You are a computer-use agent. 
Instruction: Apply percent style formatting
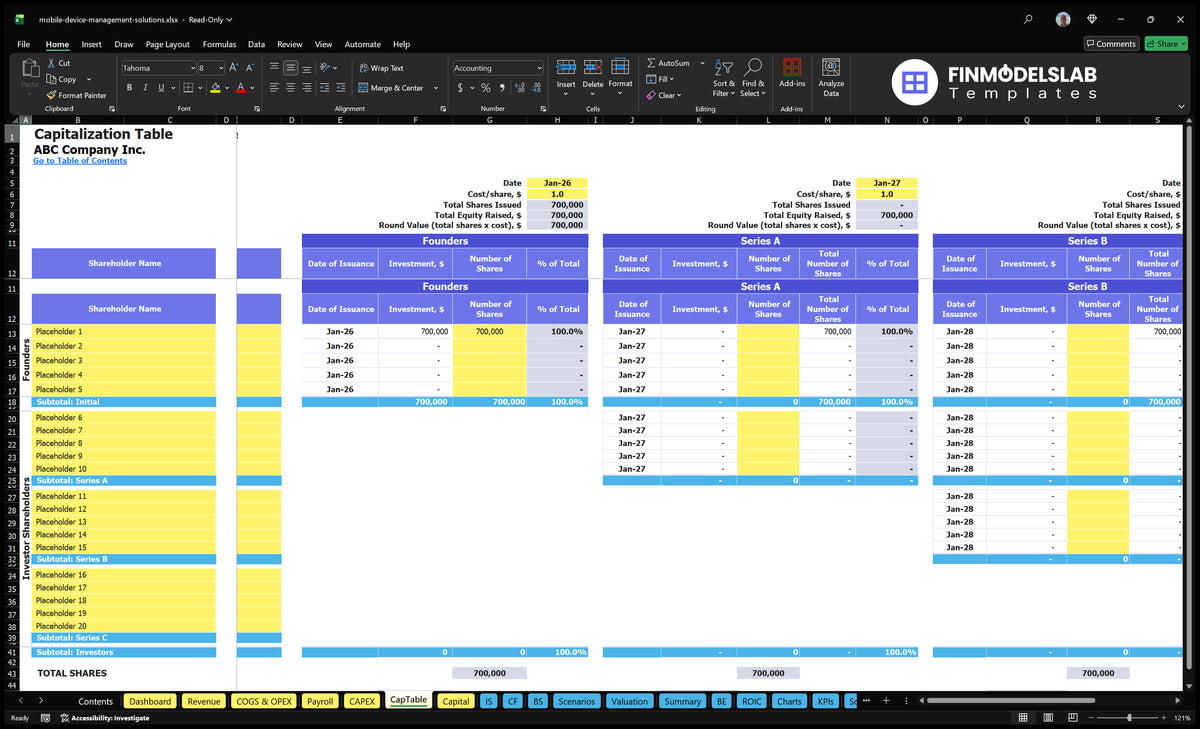[x=486, y=88]
